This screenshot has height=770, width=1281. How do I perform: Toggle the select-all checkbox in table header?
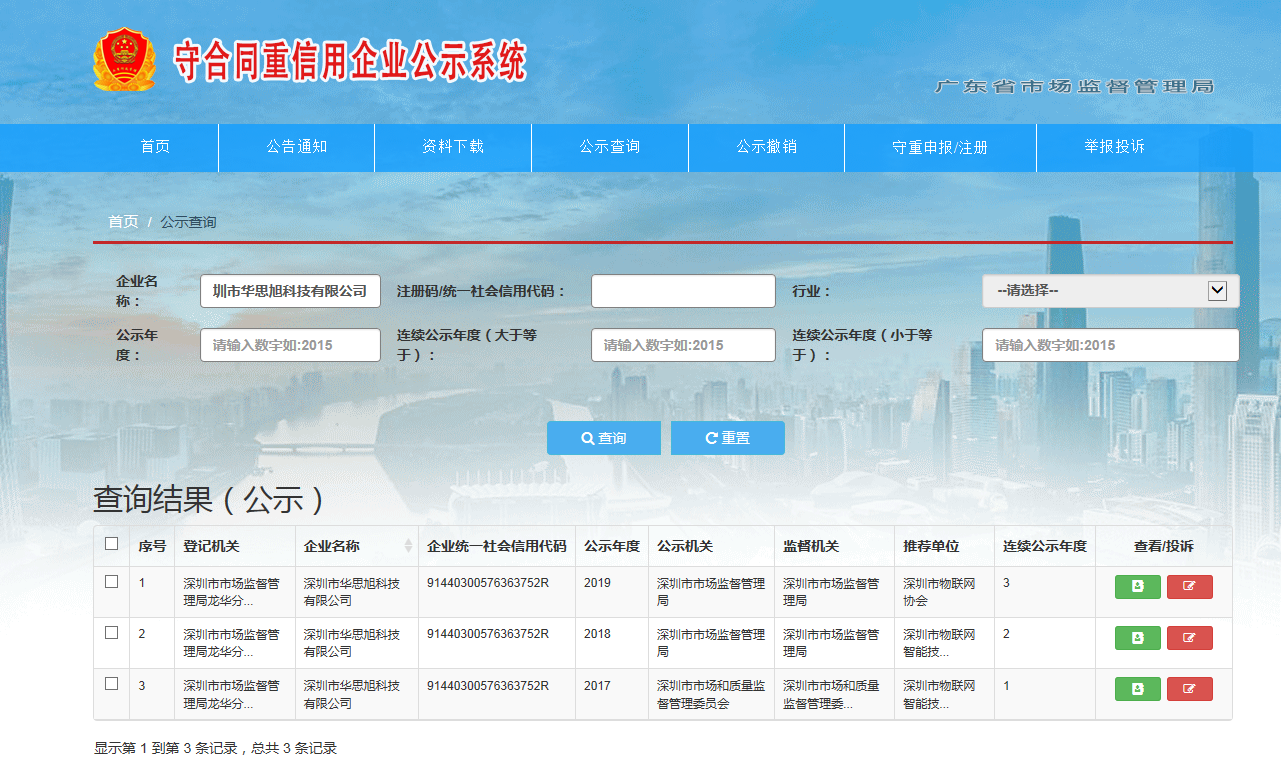[111, 544]
